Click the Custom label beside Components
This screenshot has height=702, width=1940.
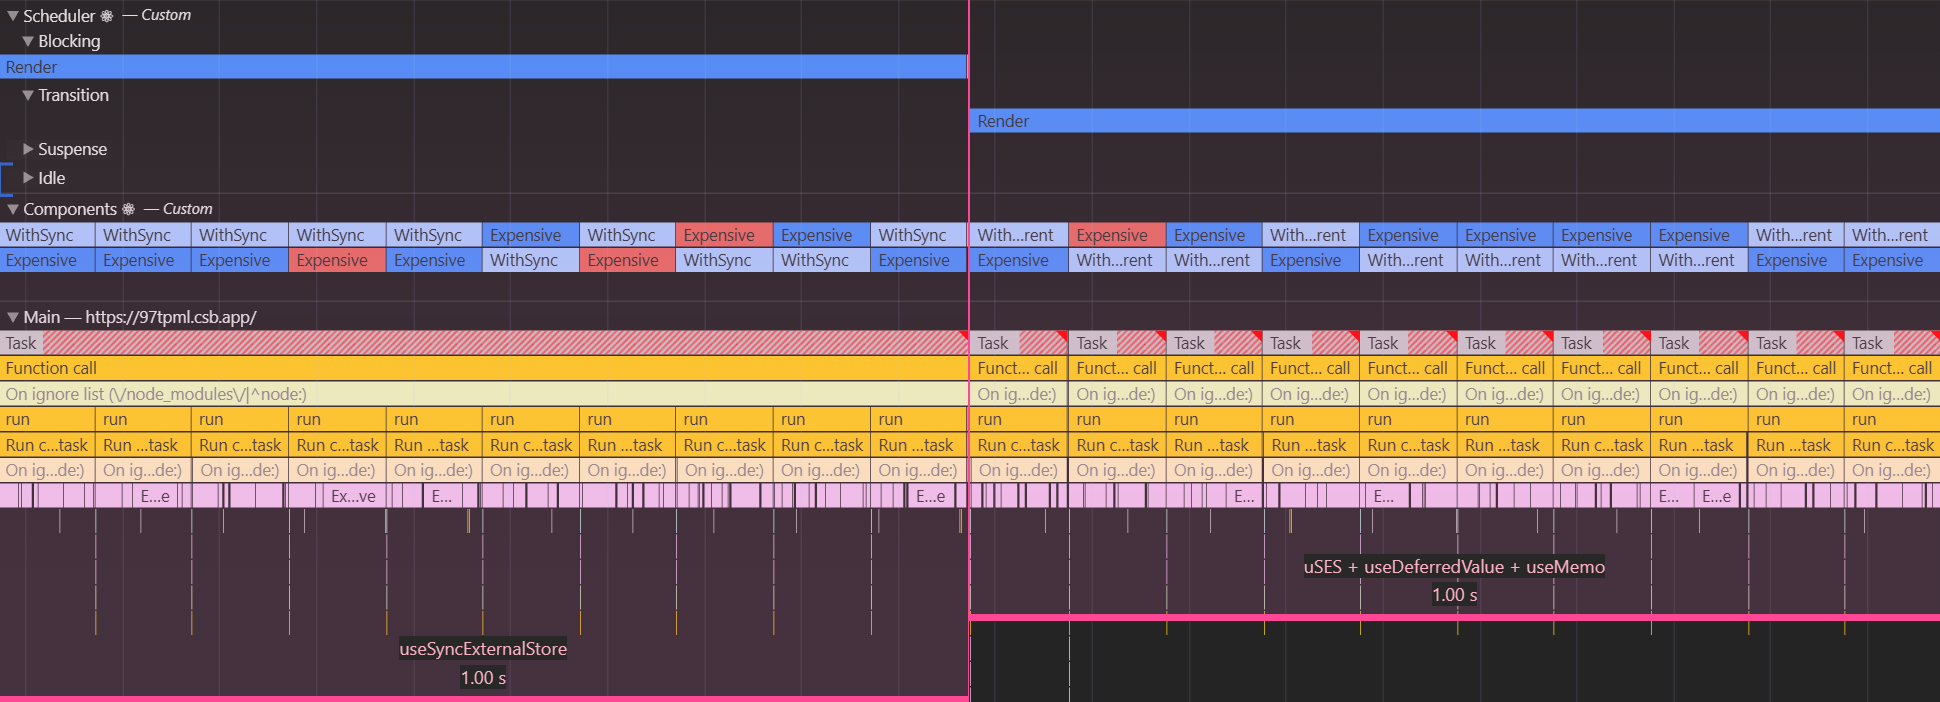click(x=187, y=209)
